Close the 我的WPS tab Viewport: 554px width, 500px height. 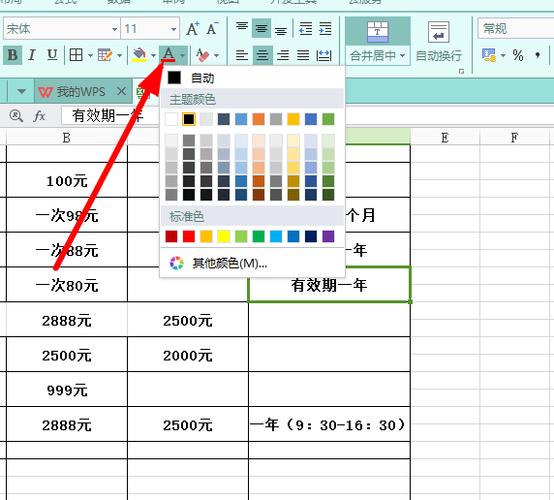121,92
